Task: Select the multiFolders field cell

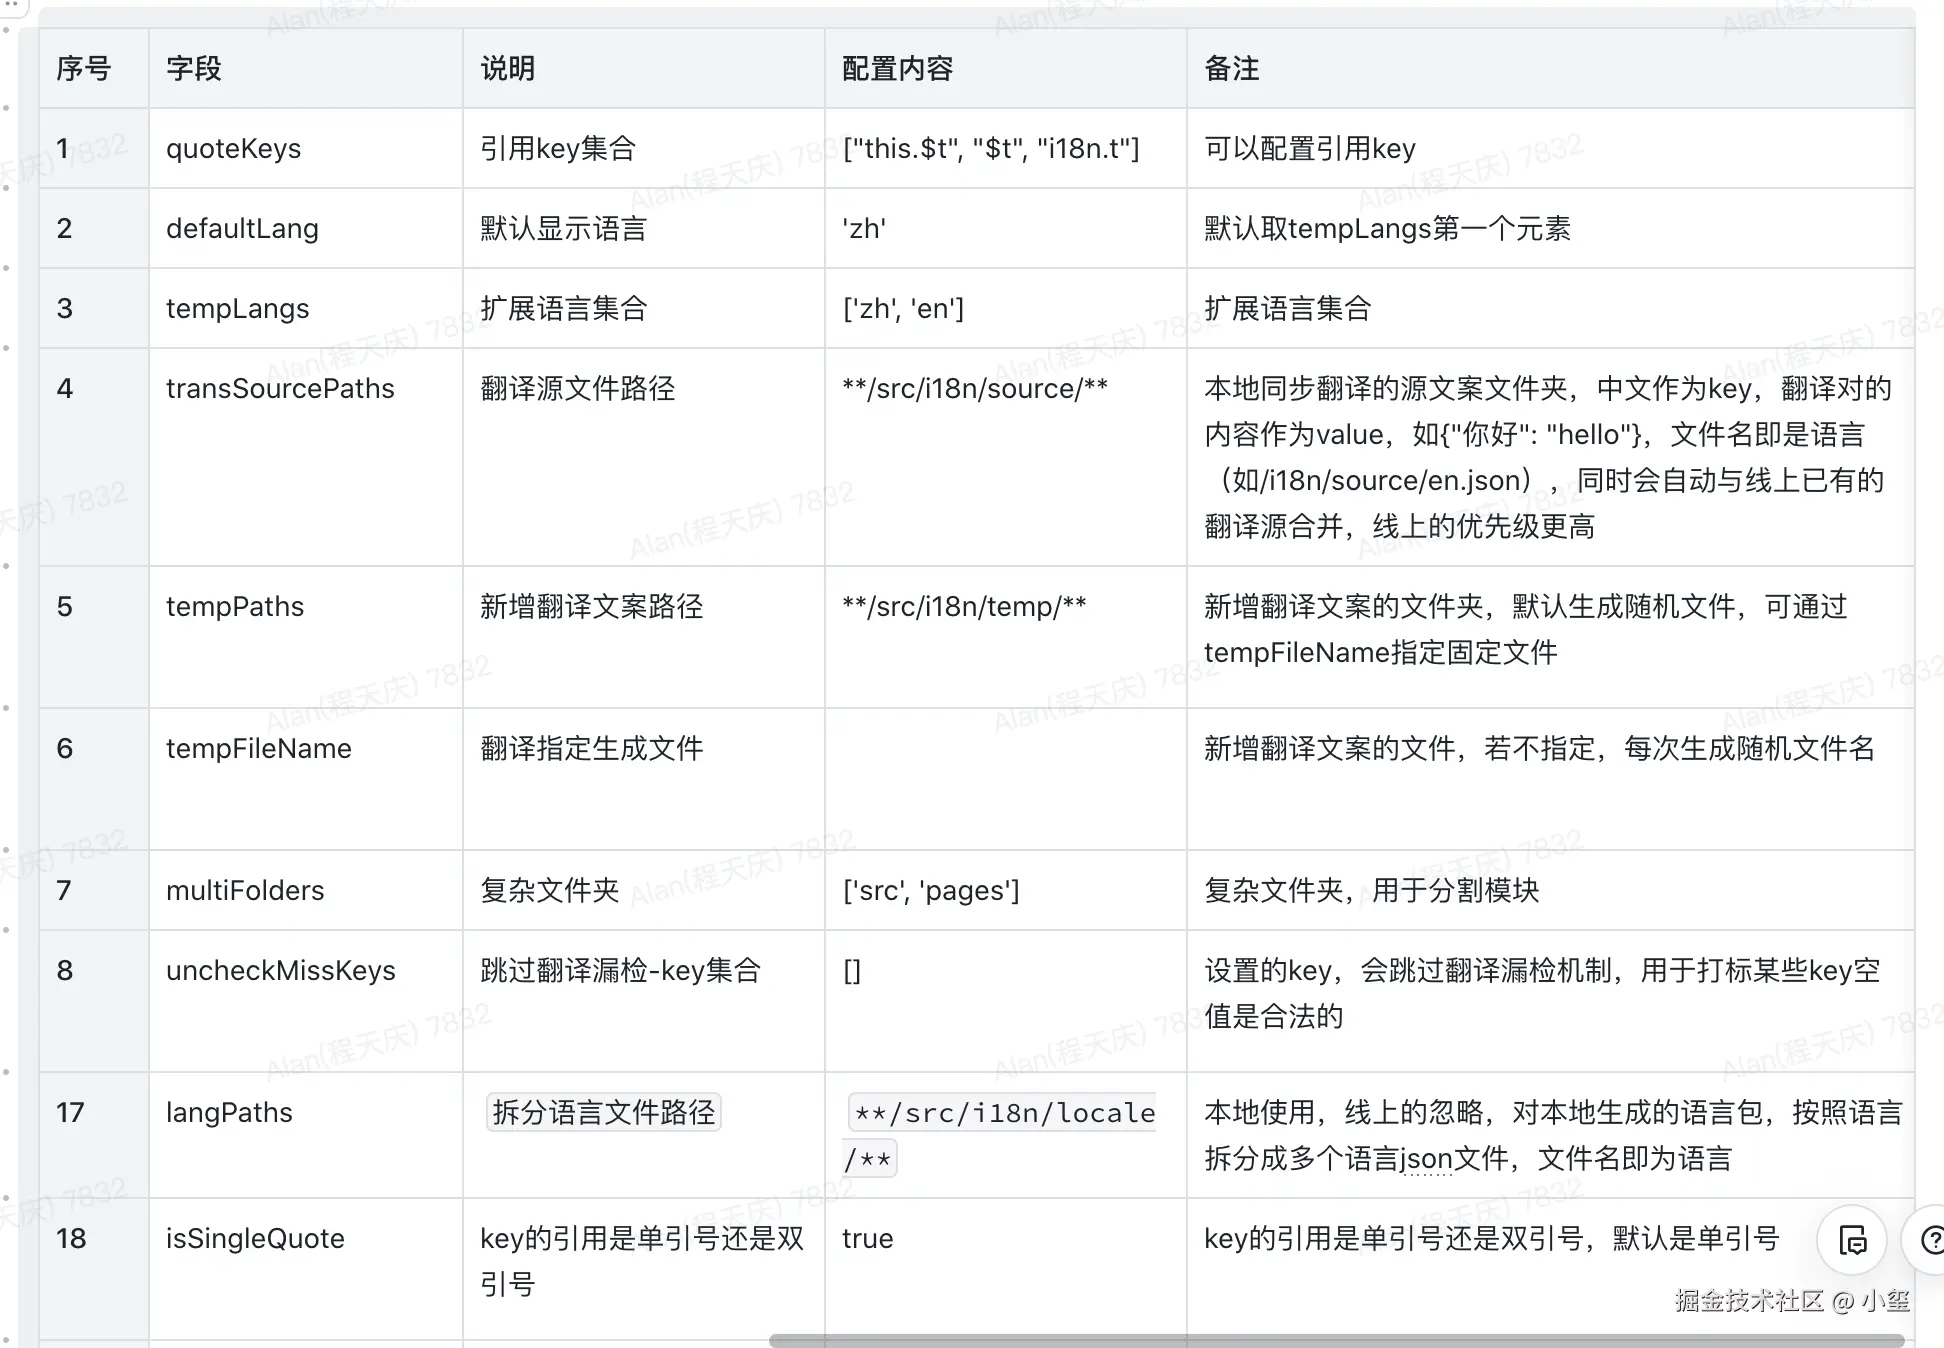Action: pos(245,890)
